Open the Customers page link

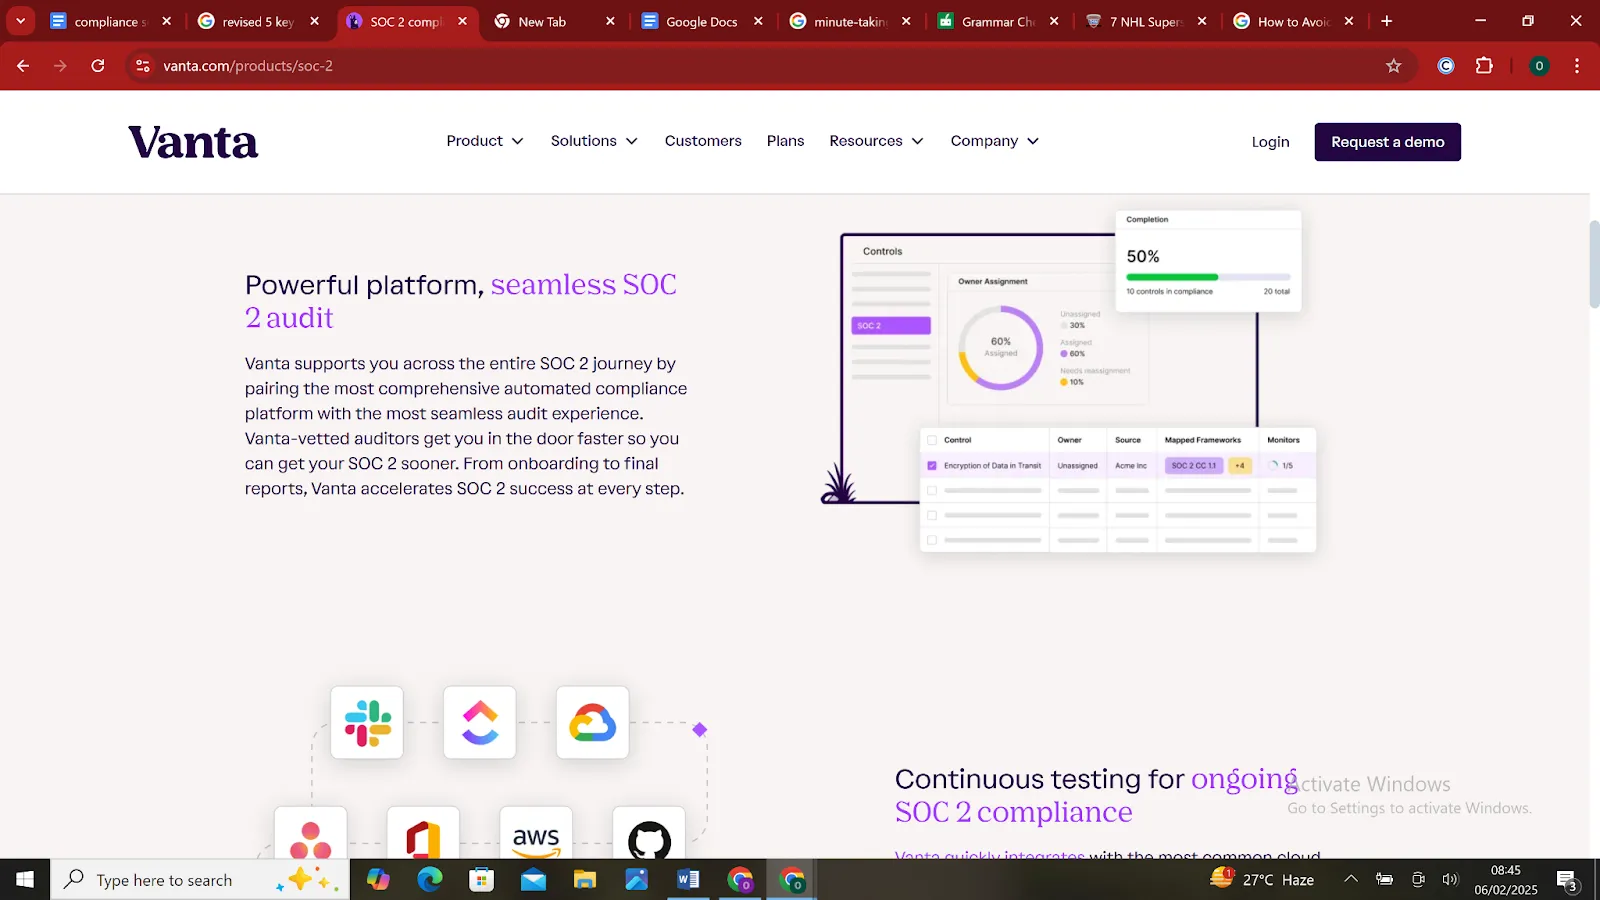point(703,141)
